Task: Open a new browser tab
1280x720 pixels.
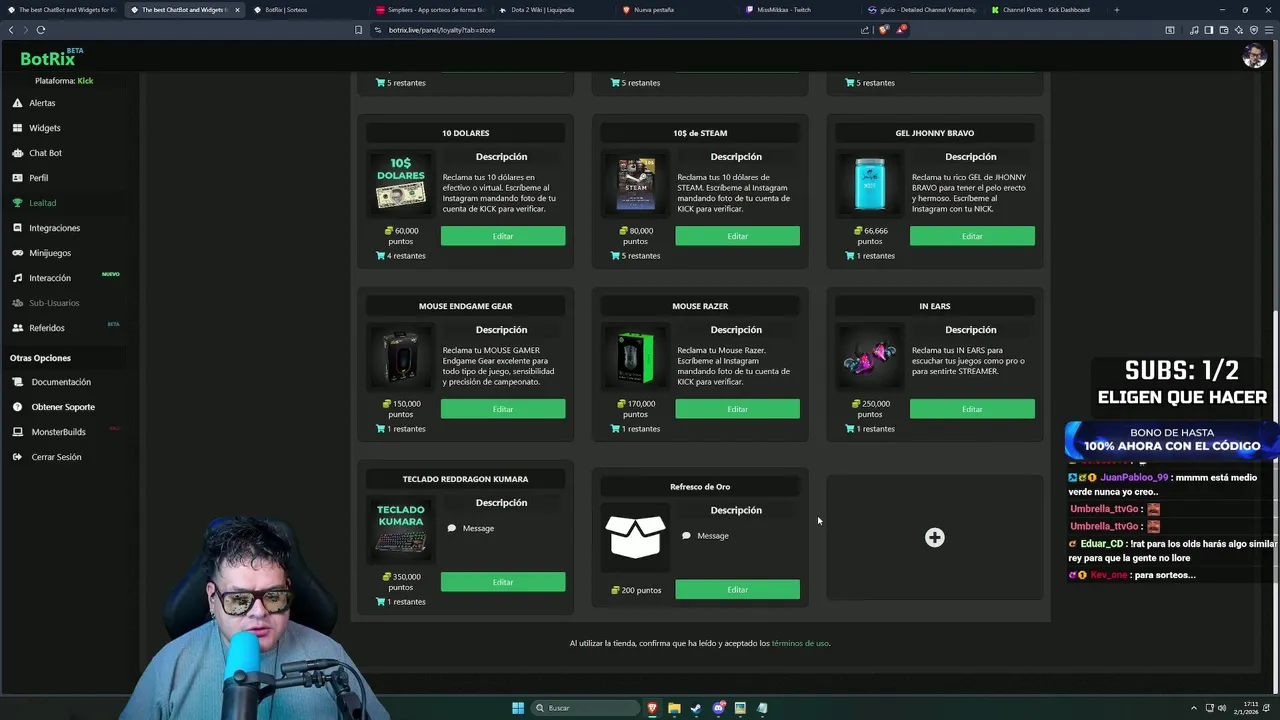Action: (x=1116, y=10)
